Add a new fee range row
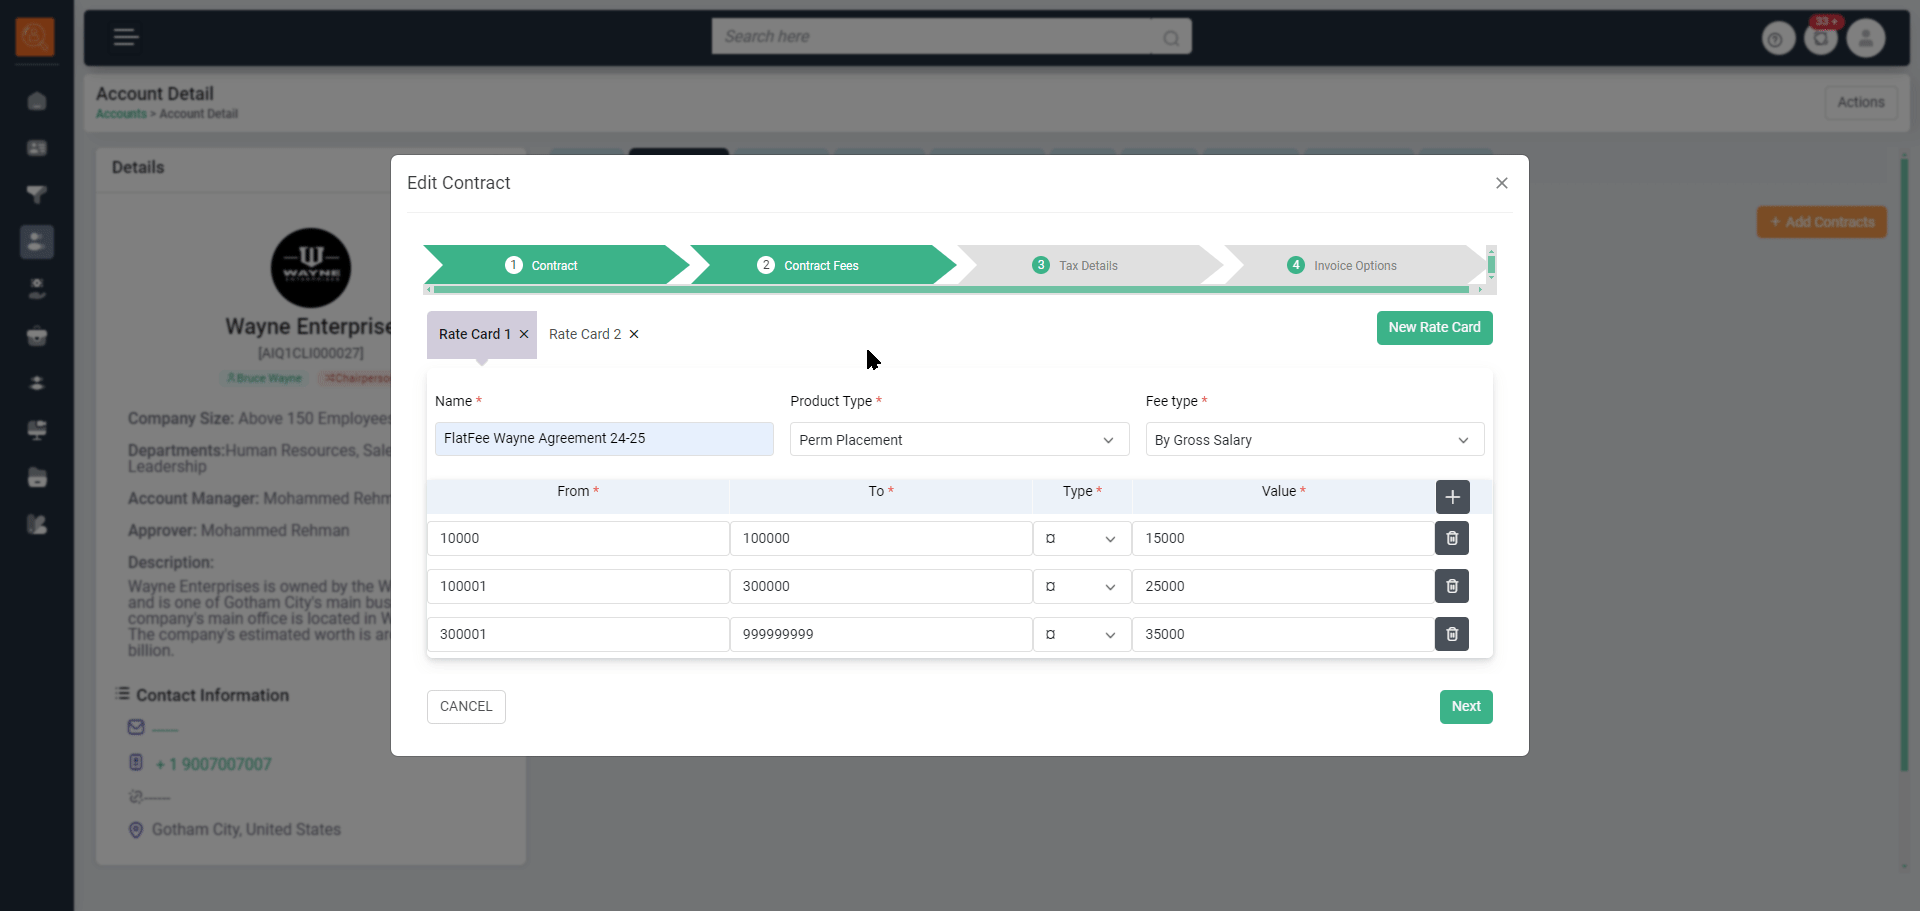This screenshot has width=1920, height=911. point(1452,497)
